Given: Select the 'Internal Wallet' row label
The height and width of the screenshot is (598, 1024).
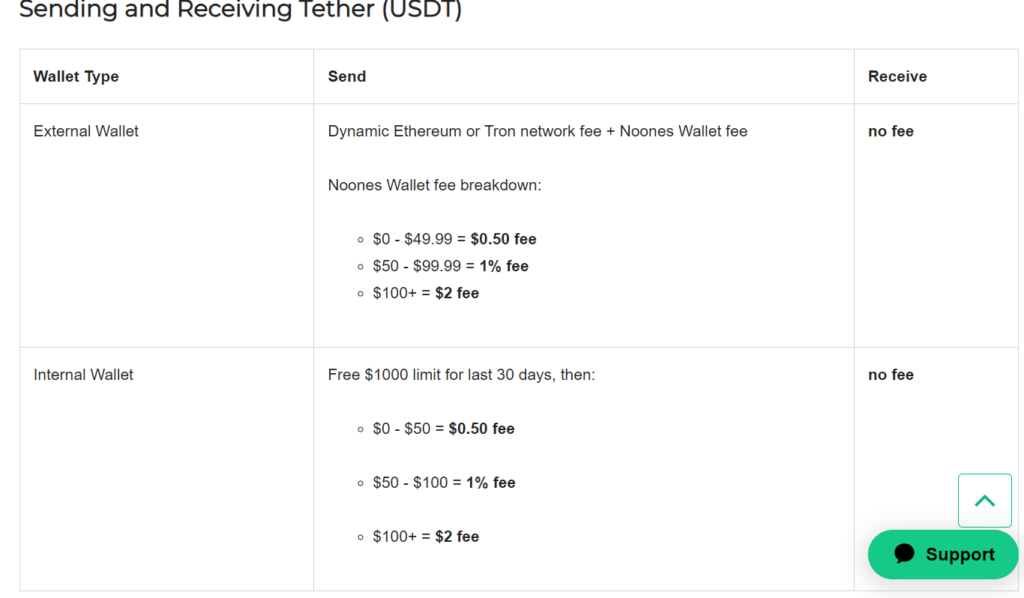Looking at the screenshot, I should coord(84,375).
